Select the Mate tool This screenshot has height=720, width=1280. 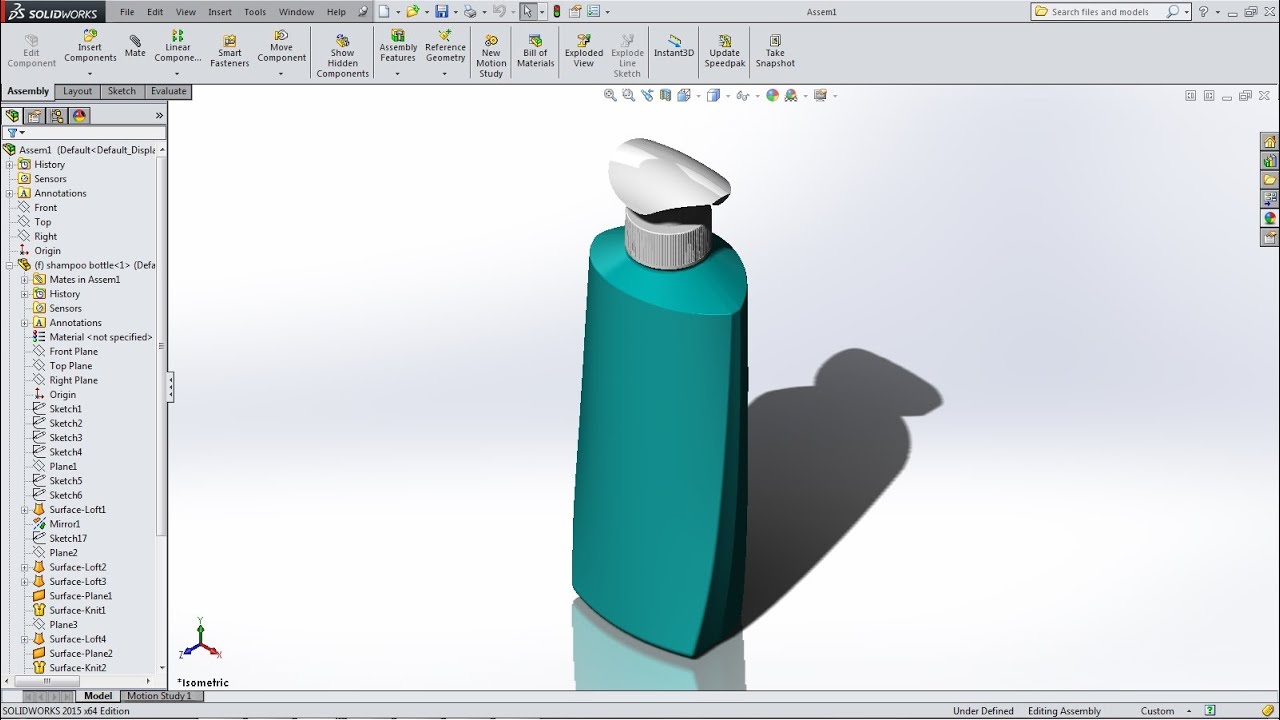[x=135, y=47]
